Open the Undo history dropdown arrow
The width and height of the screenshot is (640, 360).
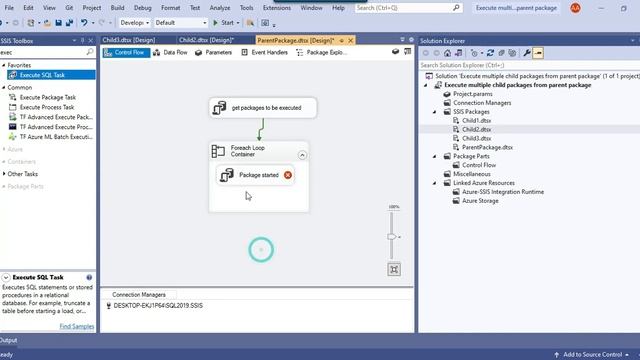(x=93, y=23)
